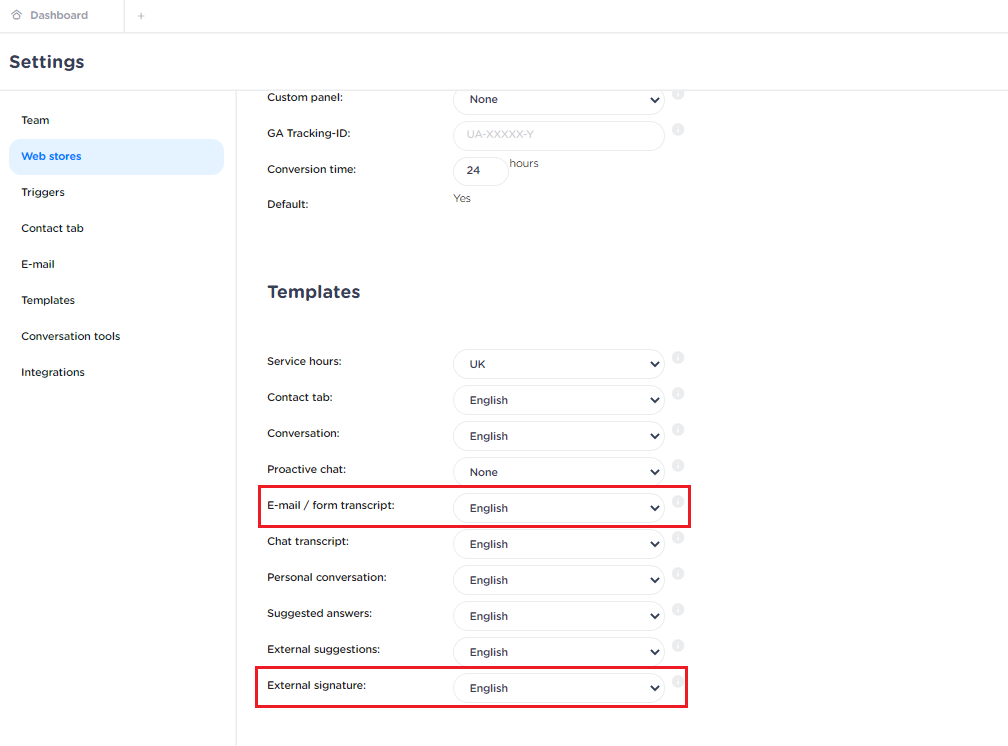View info for the Chat transcript template
The image size is (1008, 746).
678,537
